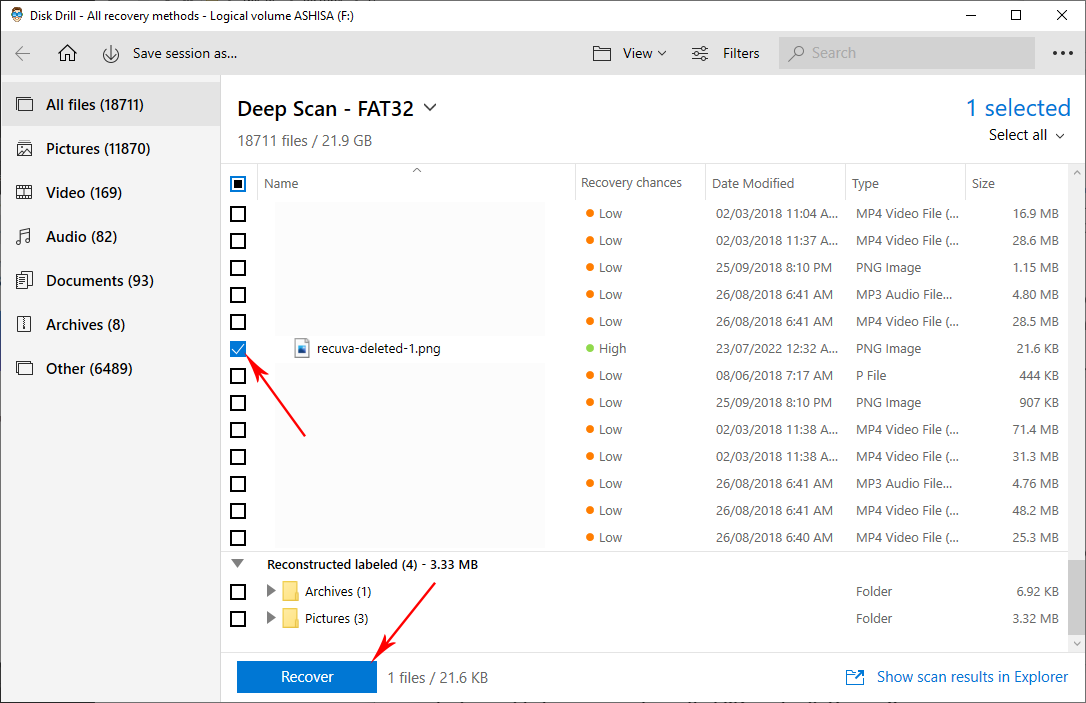Click the 08/06/2018 7:17 AM date cell
Screen dimensions: 1086x703
(774, 375)
